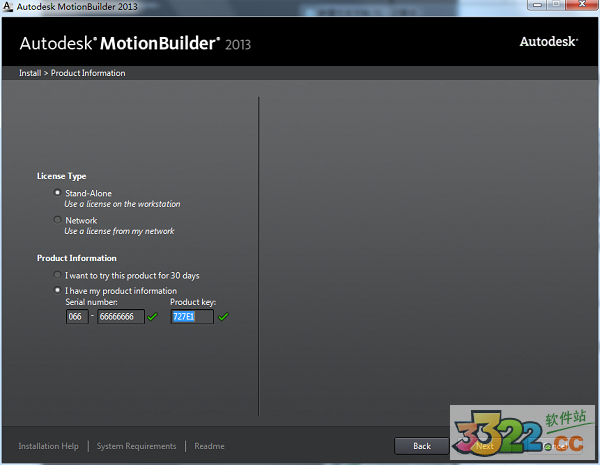Click the 'Product Information' breadcrumb text
Viewport: 600px width, 465px height.
point(88,73)
